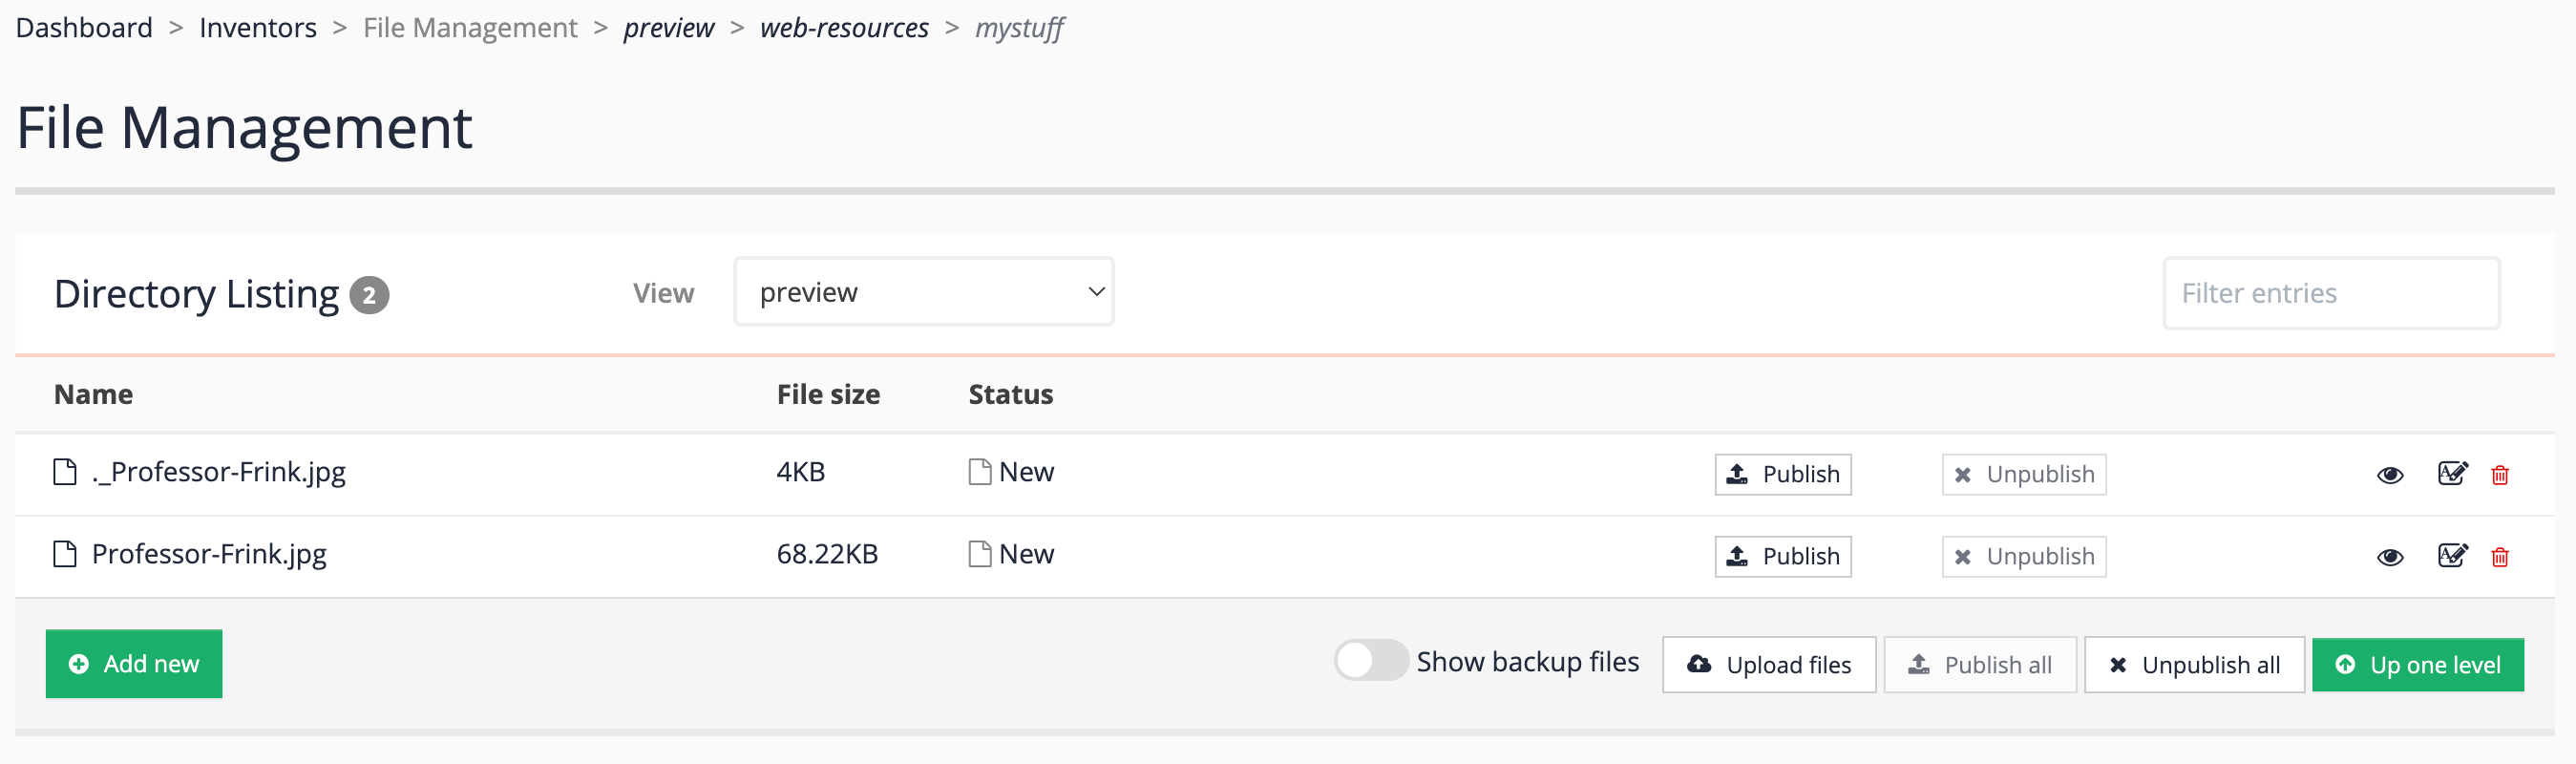Click the 68.22KB file size value

coord(827,554)
